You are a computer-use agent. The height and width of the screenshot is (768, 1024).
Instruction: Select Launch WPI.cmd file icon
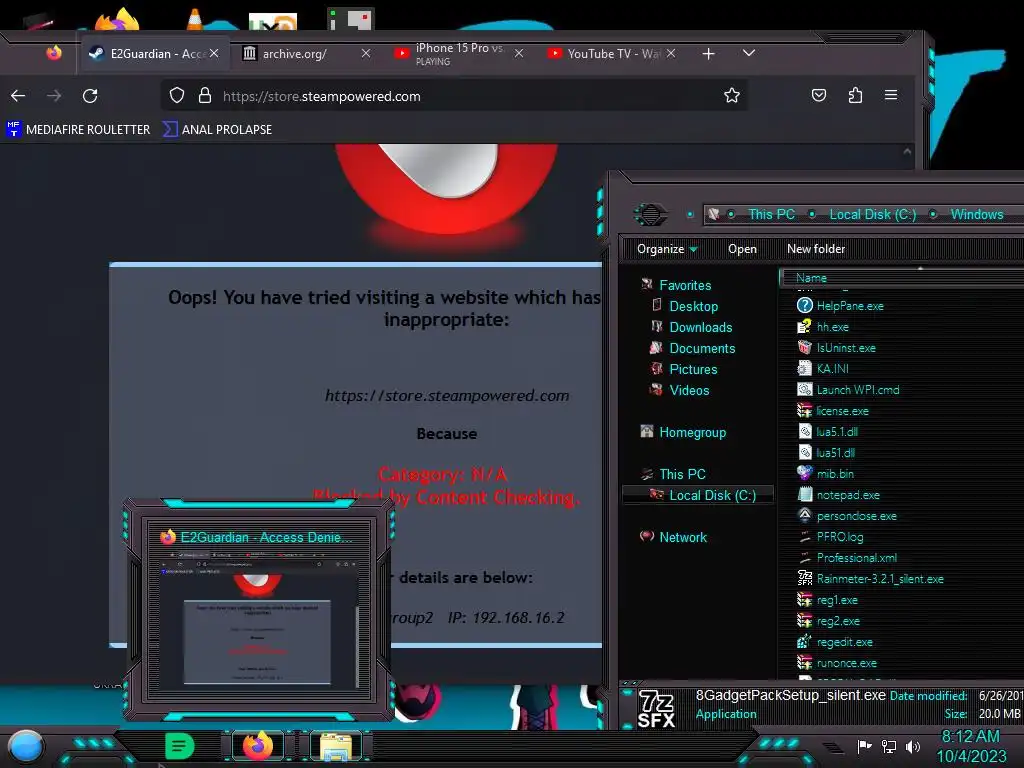[x=805, y=389]
